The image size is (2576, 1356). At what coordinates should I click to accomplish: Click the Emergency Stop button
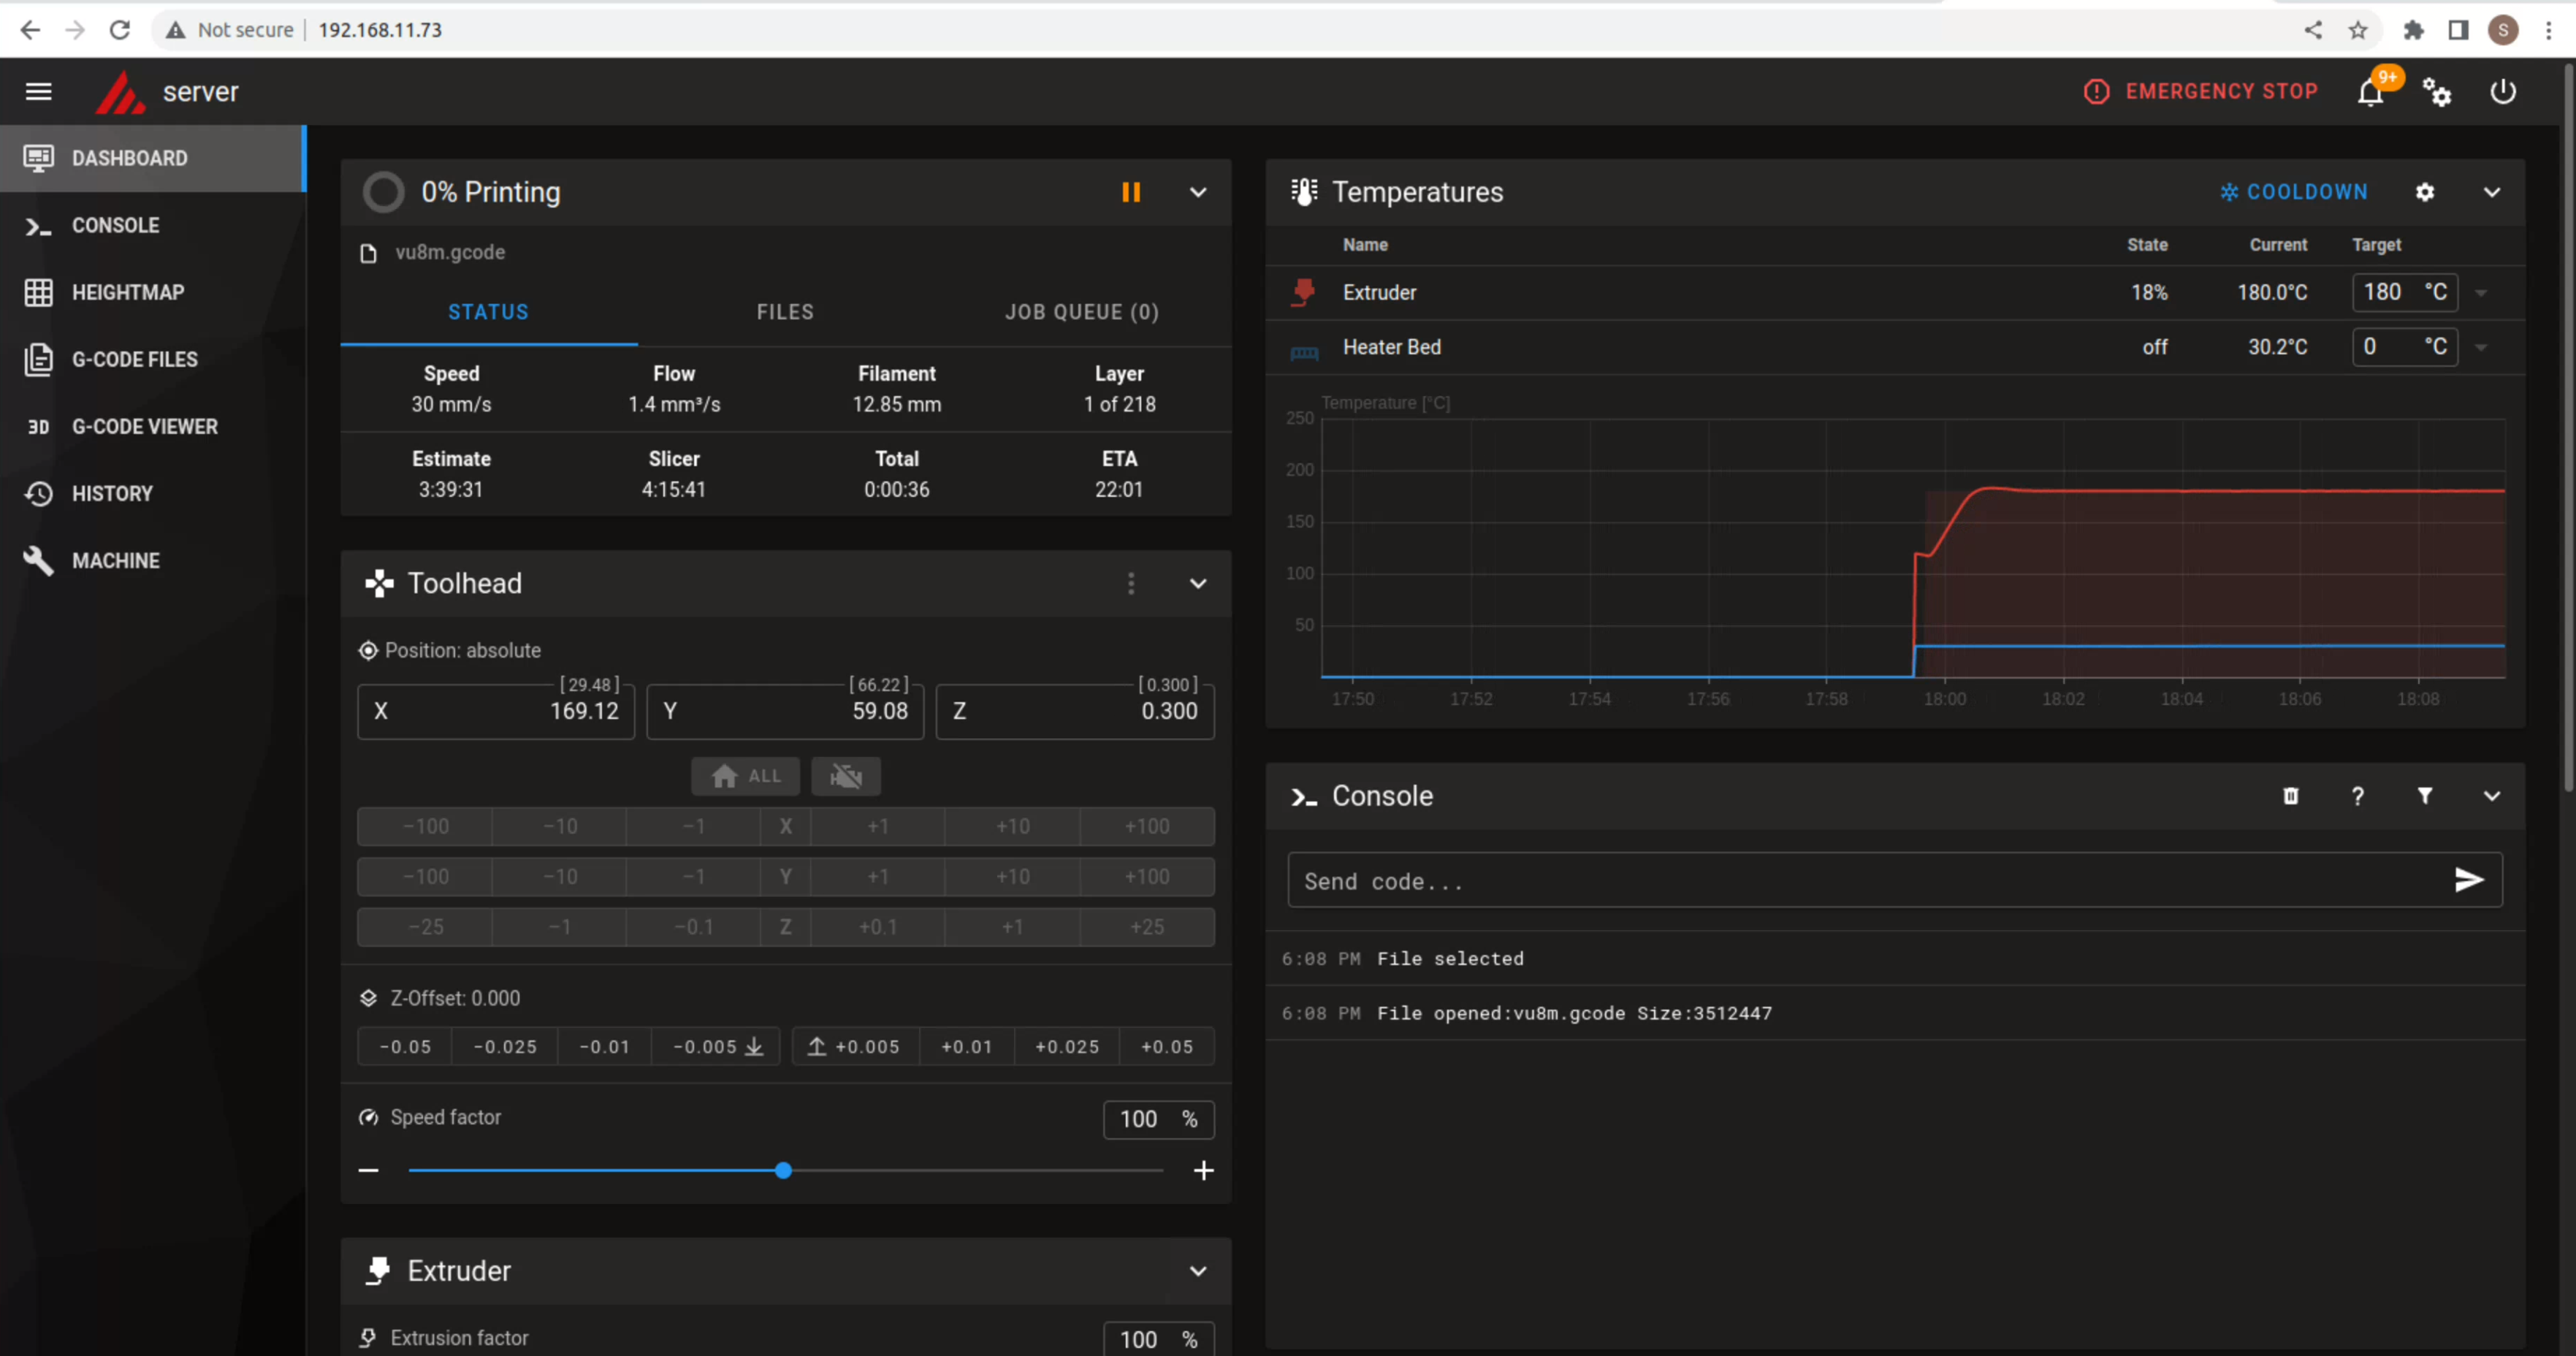tap(2200, 91)
